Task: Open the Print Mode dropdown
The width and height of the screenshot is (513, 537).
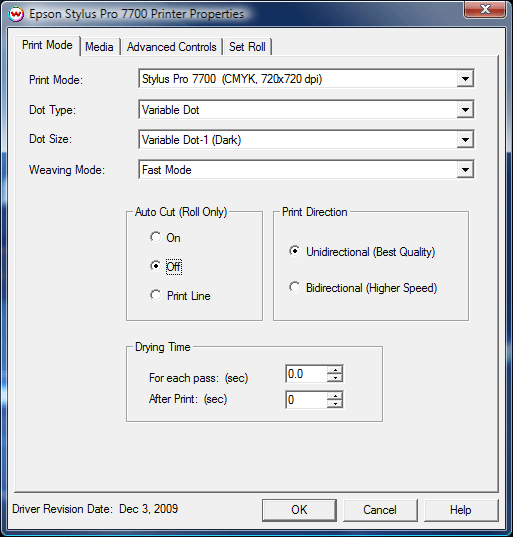Action: [465, 79]
